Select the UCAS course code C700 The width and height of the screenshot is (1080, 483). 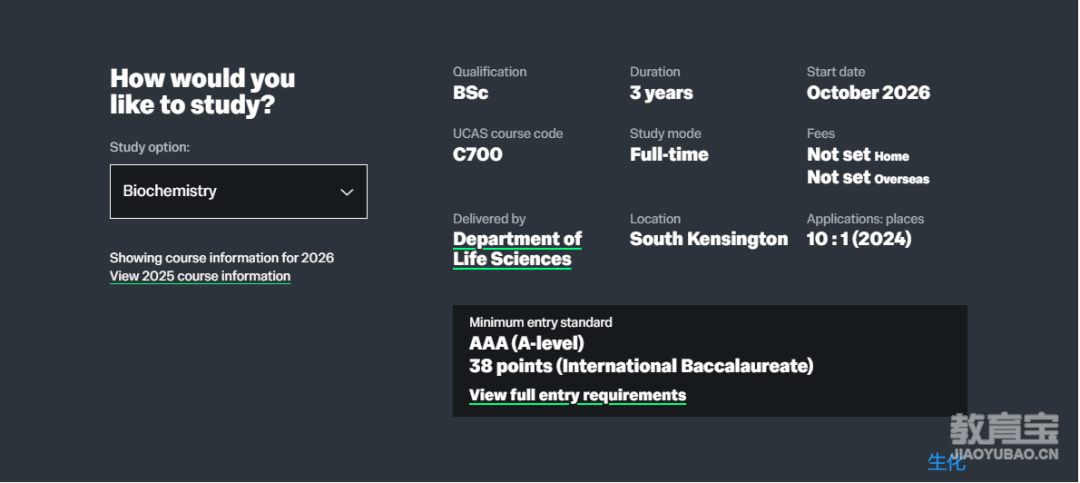(477, 154)
